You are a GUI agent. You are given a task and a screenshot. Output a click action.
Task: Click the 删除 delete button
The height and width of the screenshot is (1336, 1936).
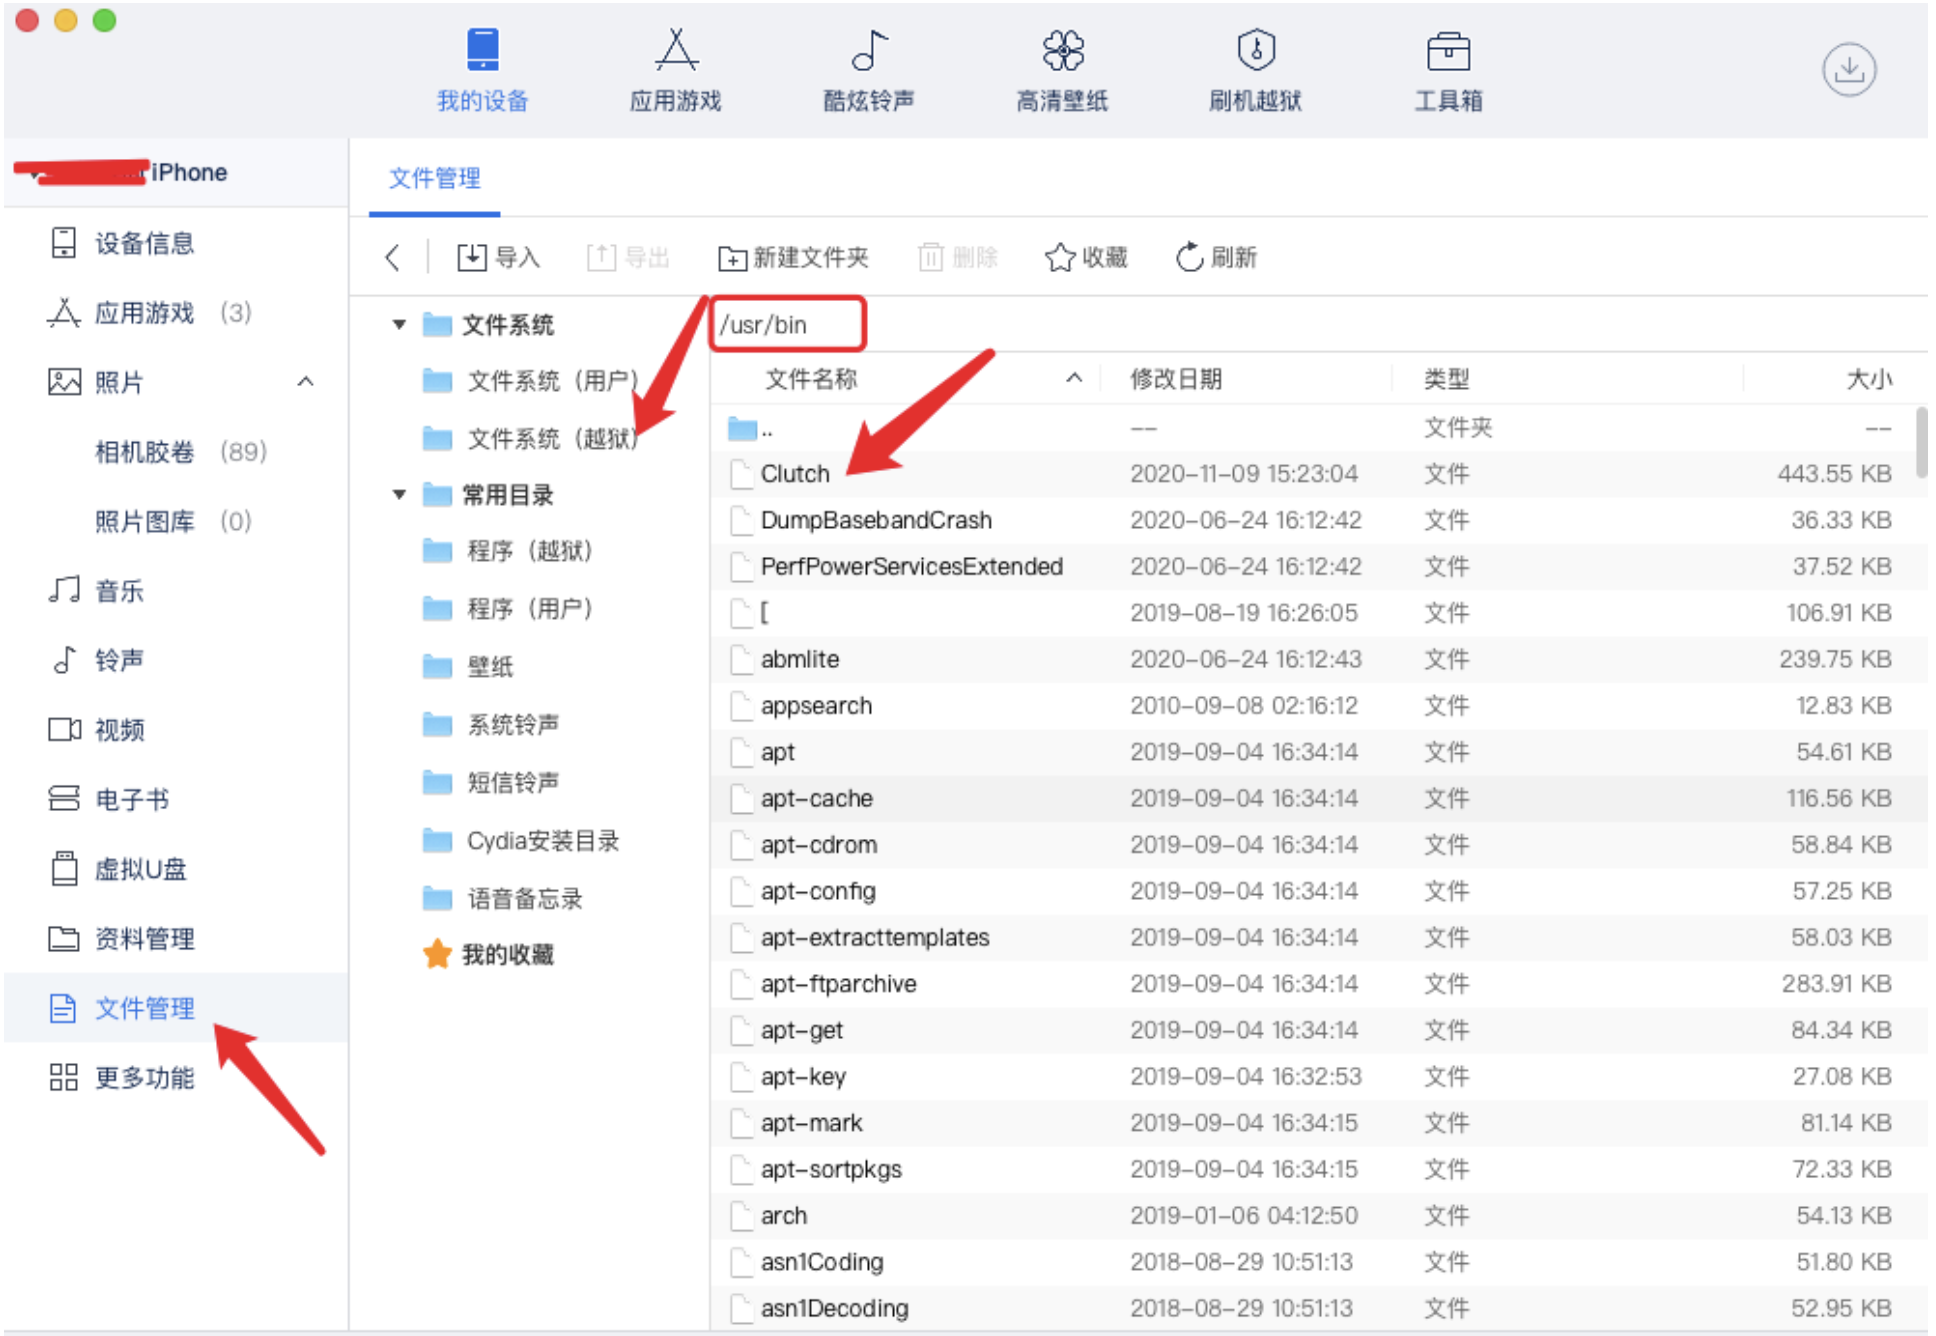(x=958, y=258)
